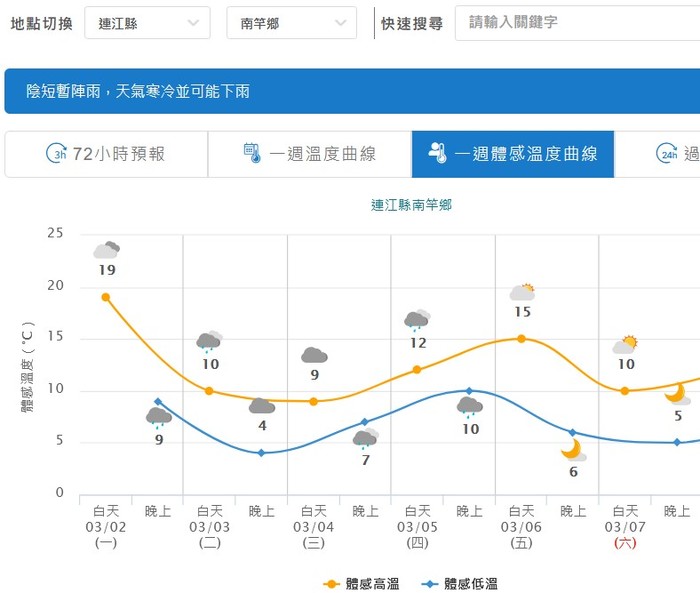Click the cloudy icon above 03/02 daytime
Screen dimensions: 700x593
[106, 250]
